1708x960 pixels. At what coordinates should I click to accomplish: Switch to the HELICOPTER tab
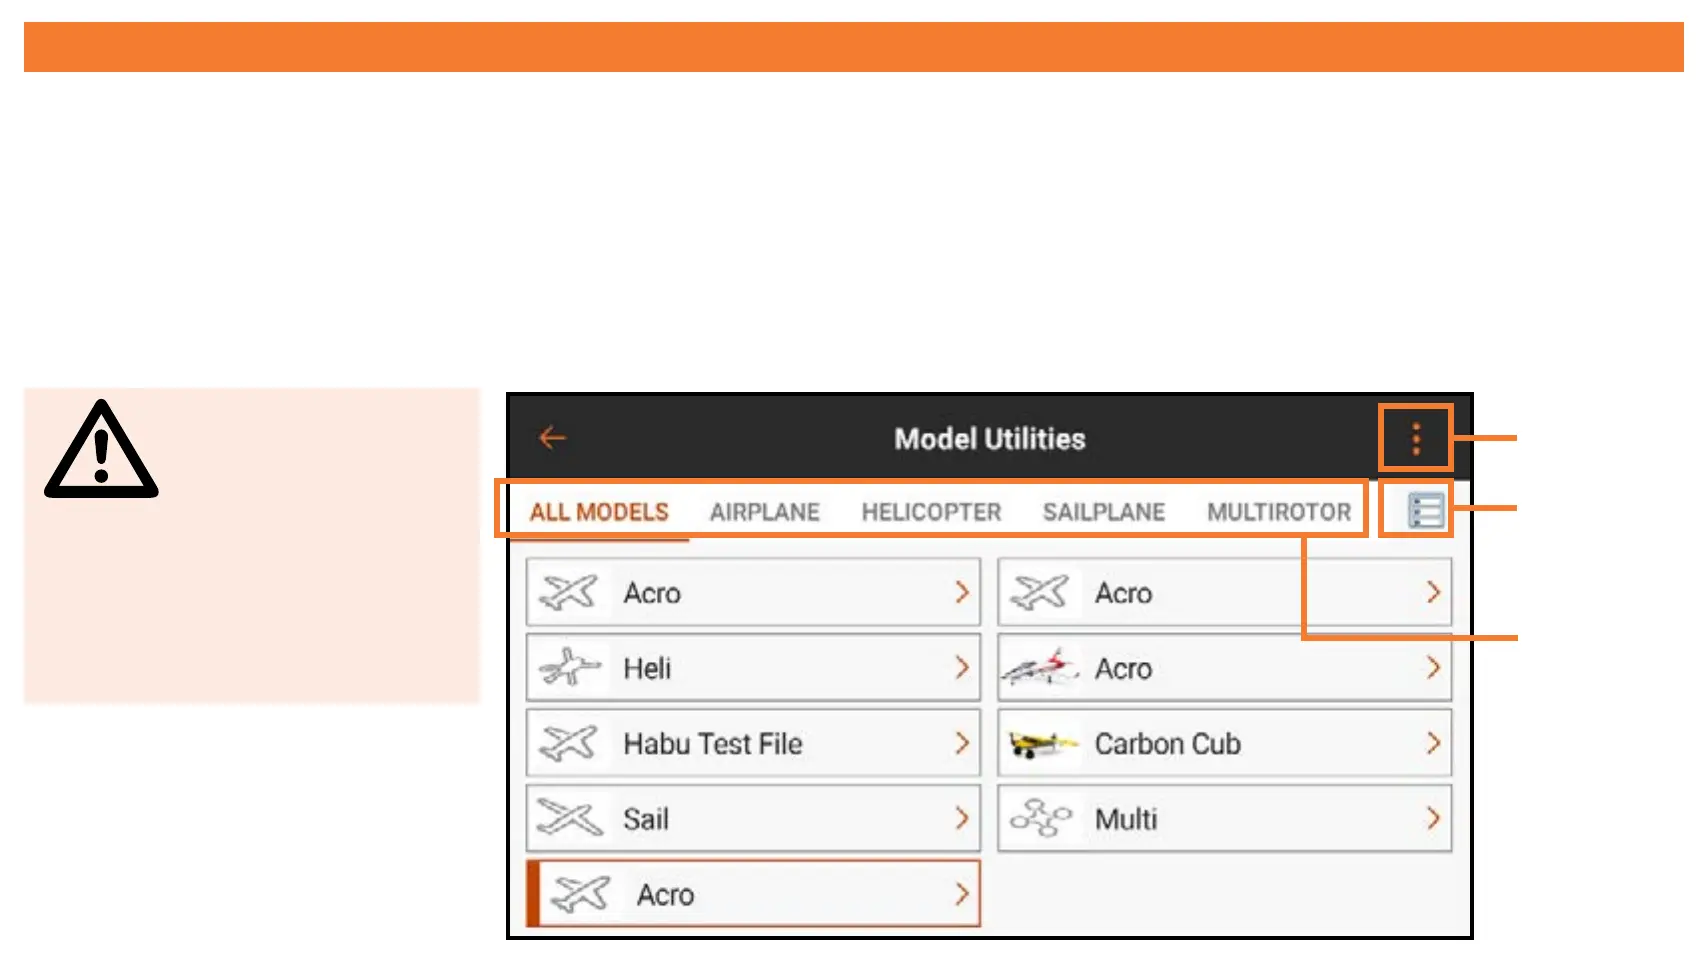(x=931, y=512)
